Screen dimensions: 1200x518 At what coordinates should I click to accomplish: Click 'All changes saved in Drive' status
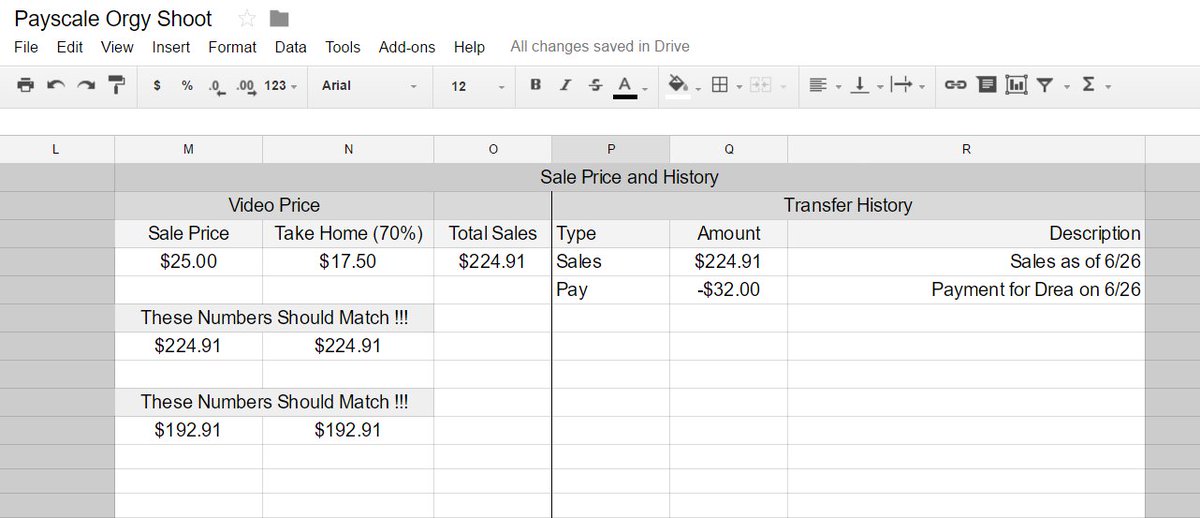[x=600, y=46]
